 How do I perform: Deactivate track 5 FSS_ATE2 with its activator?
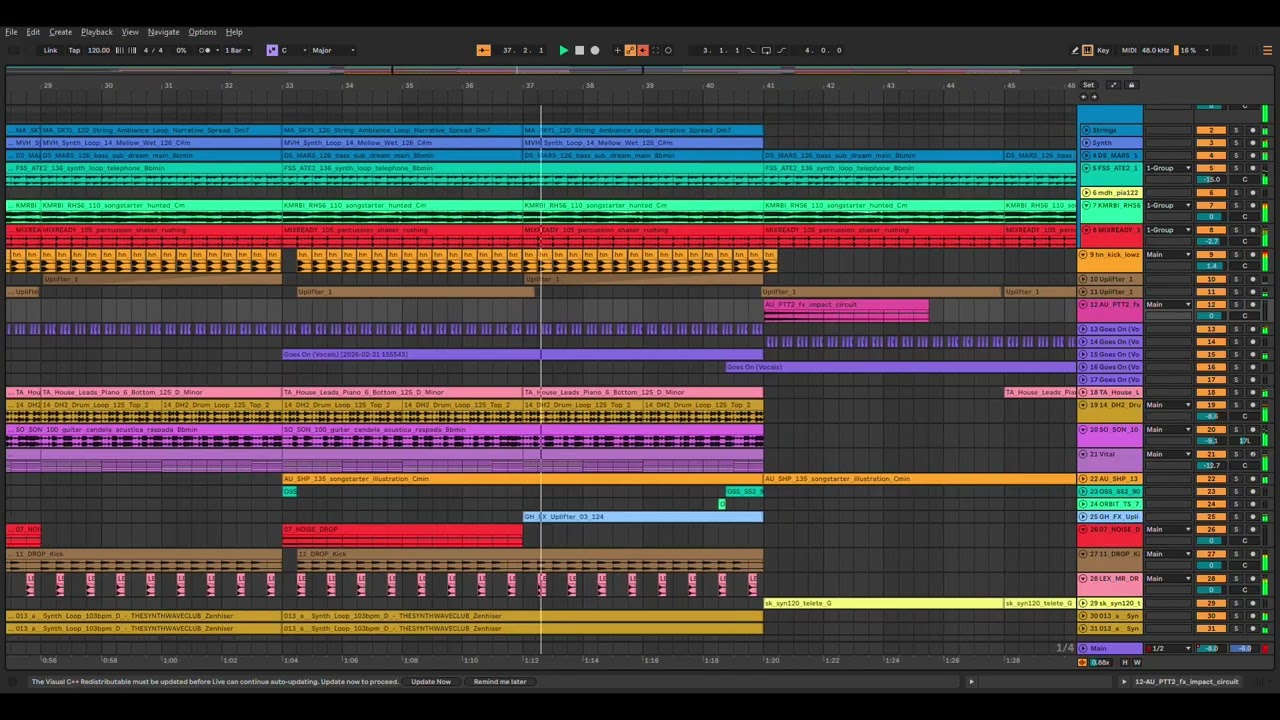point(1211,168)
